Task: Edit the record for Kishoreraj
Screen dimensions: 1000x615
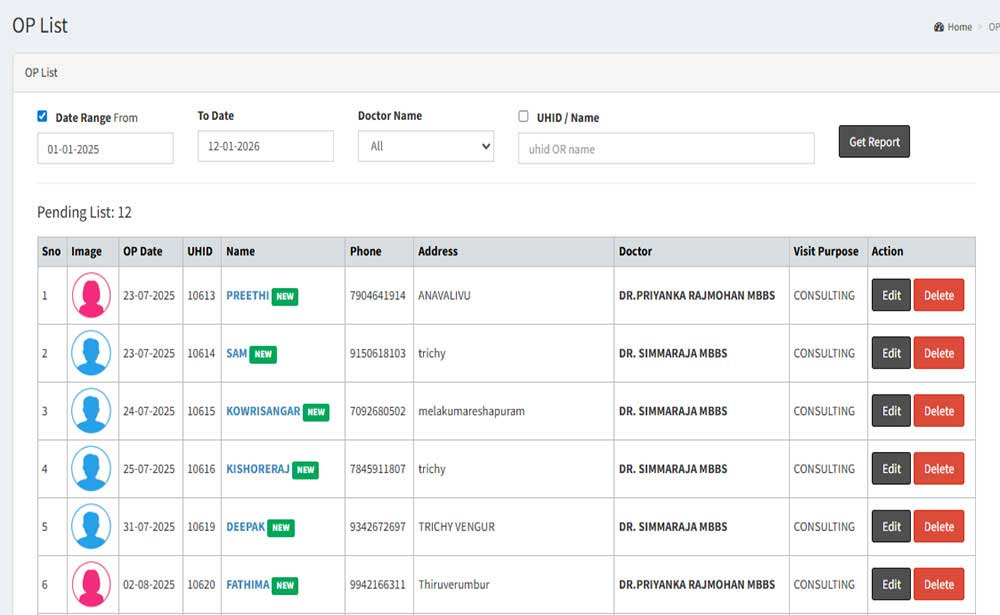Action: click(x=891, y=469)
